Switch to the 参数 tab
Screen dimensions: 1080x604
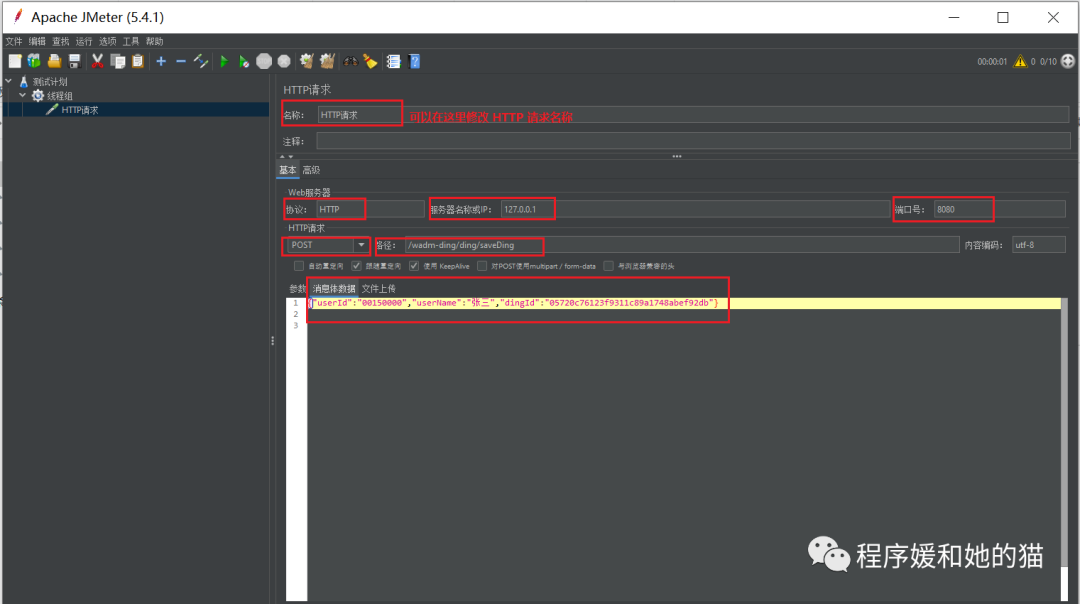pos(298,289)
